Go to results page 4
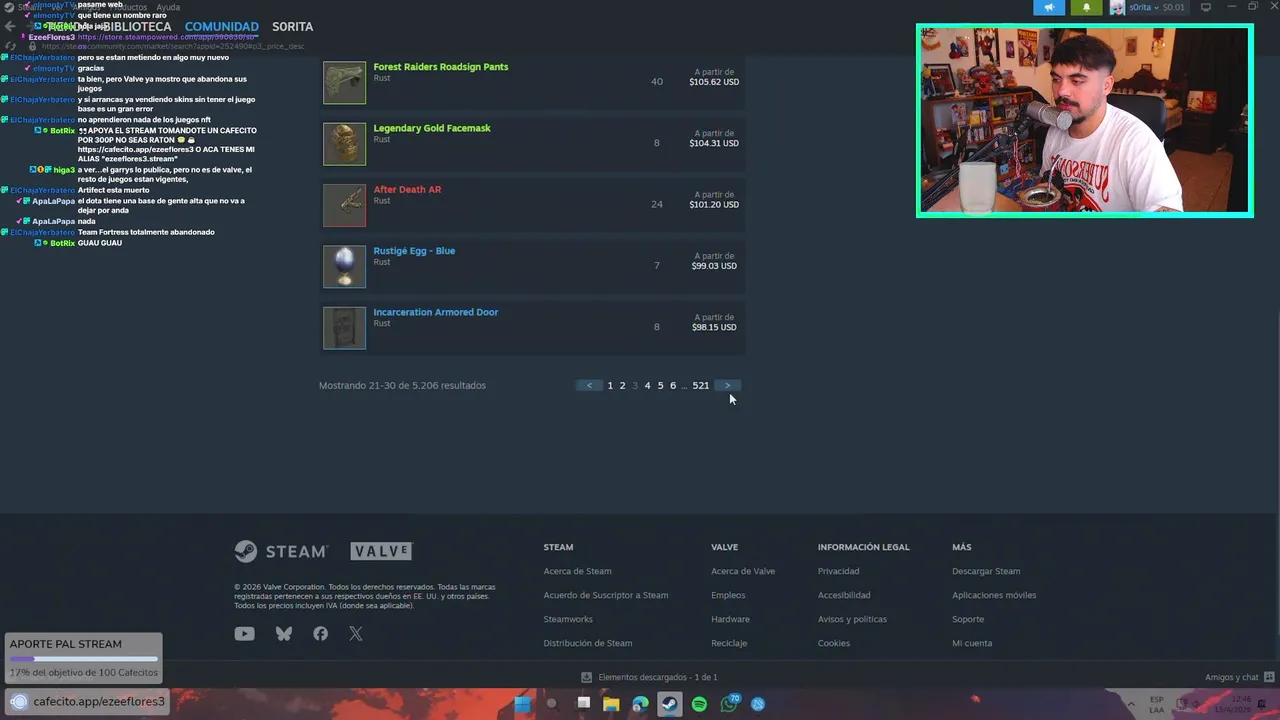The image size is (1280, 720). (x=647, y=385)
